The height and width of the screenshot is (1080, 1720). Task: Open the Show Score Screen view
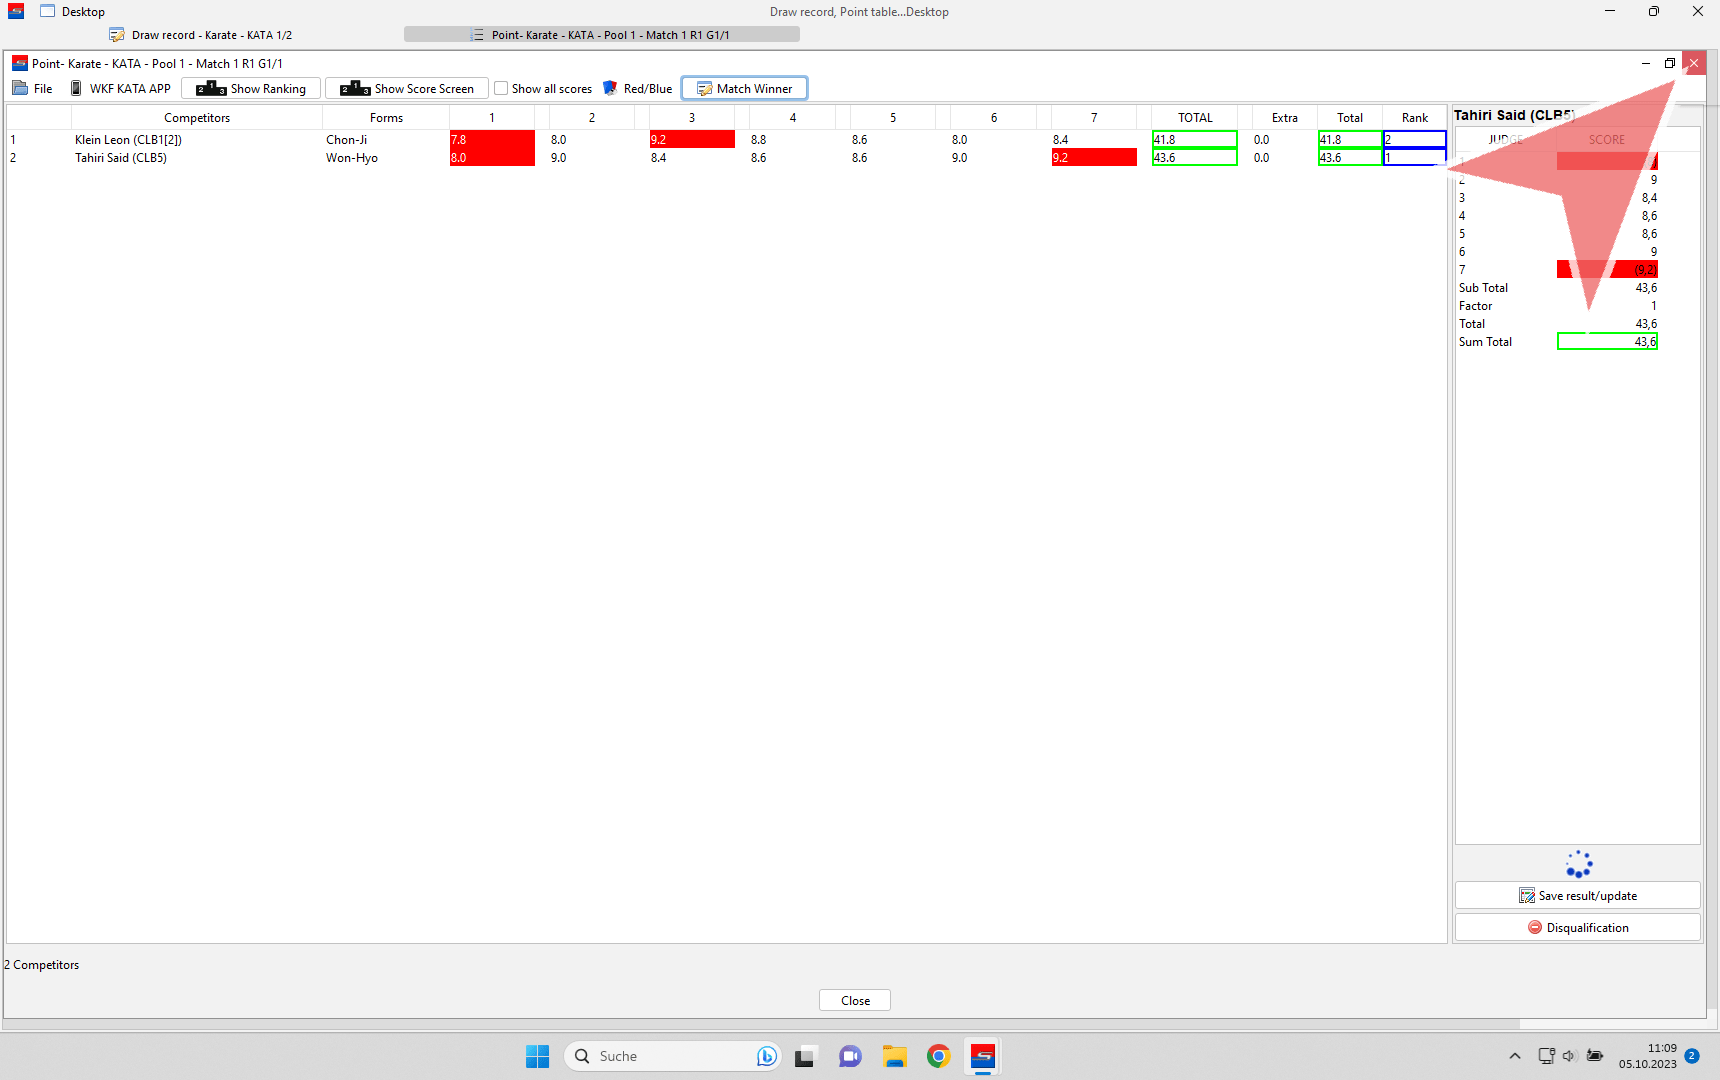click(407, 89)
